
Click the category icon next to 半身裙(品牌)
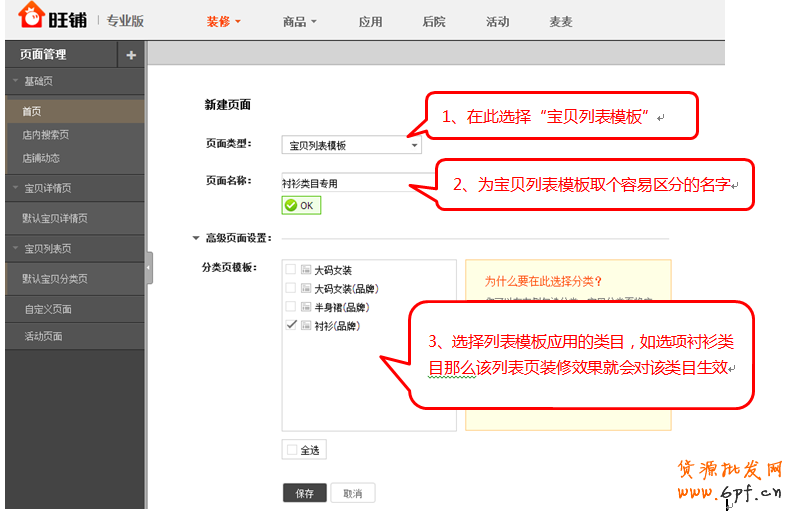[306, 307]
